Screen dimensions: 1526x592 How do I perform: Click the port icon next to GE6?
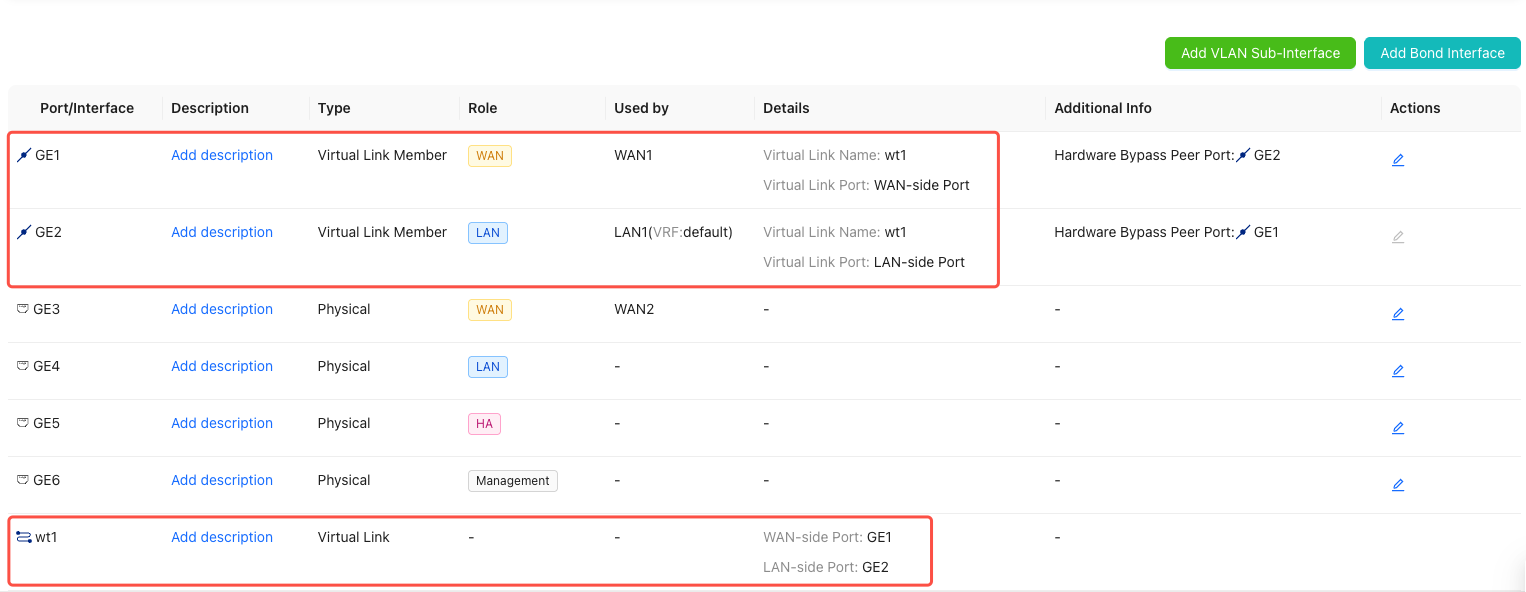coord(23,480)
